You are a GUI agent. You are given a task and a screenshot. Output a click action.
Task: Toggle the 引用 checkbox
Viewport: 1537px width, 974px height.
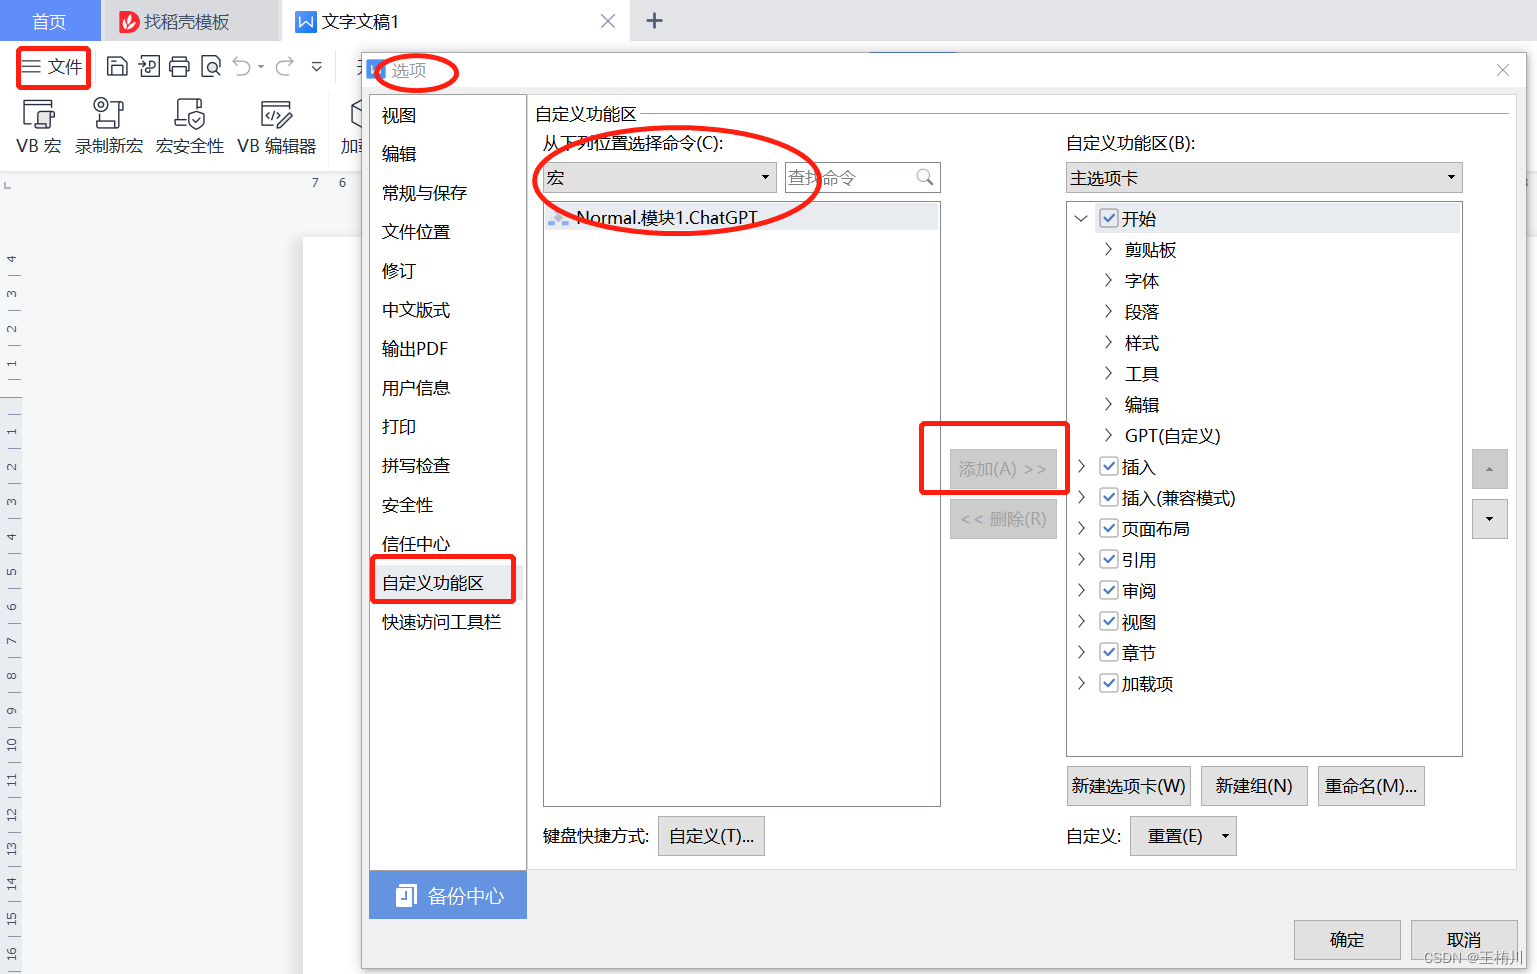click(x=1108, y=559)
